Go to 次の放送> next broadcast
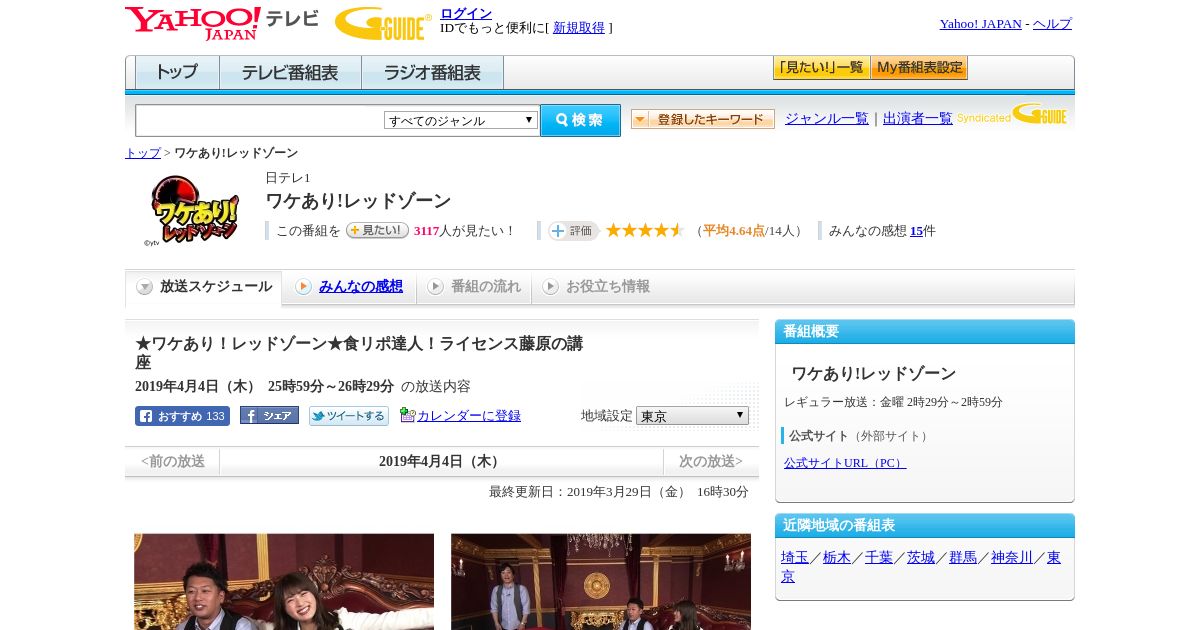The height and width of the screenshot is (630, 1200). point(711,462)
